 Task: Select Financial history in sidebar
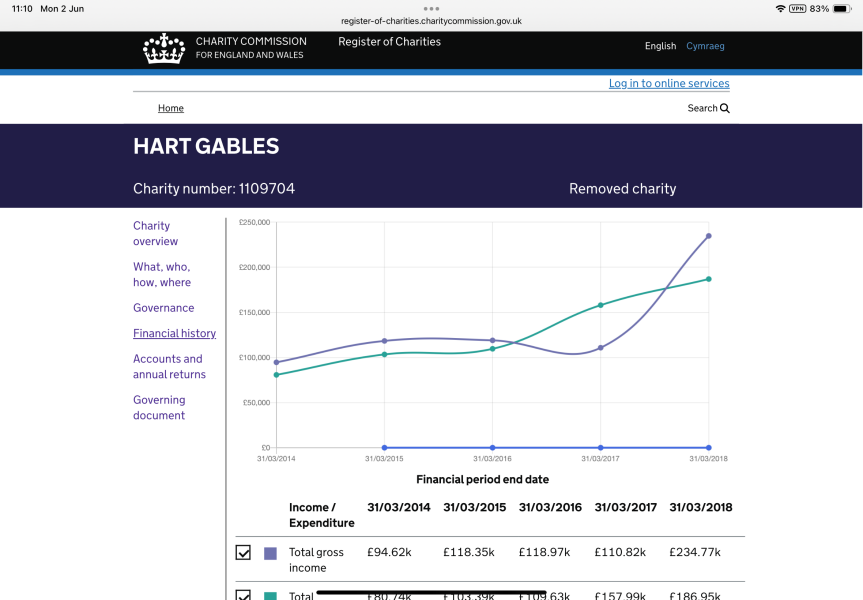coord(174,333)
